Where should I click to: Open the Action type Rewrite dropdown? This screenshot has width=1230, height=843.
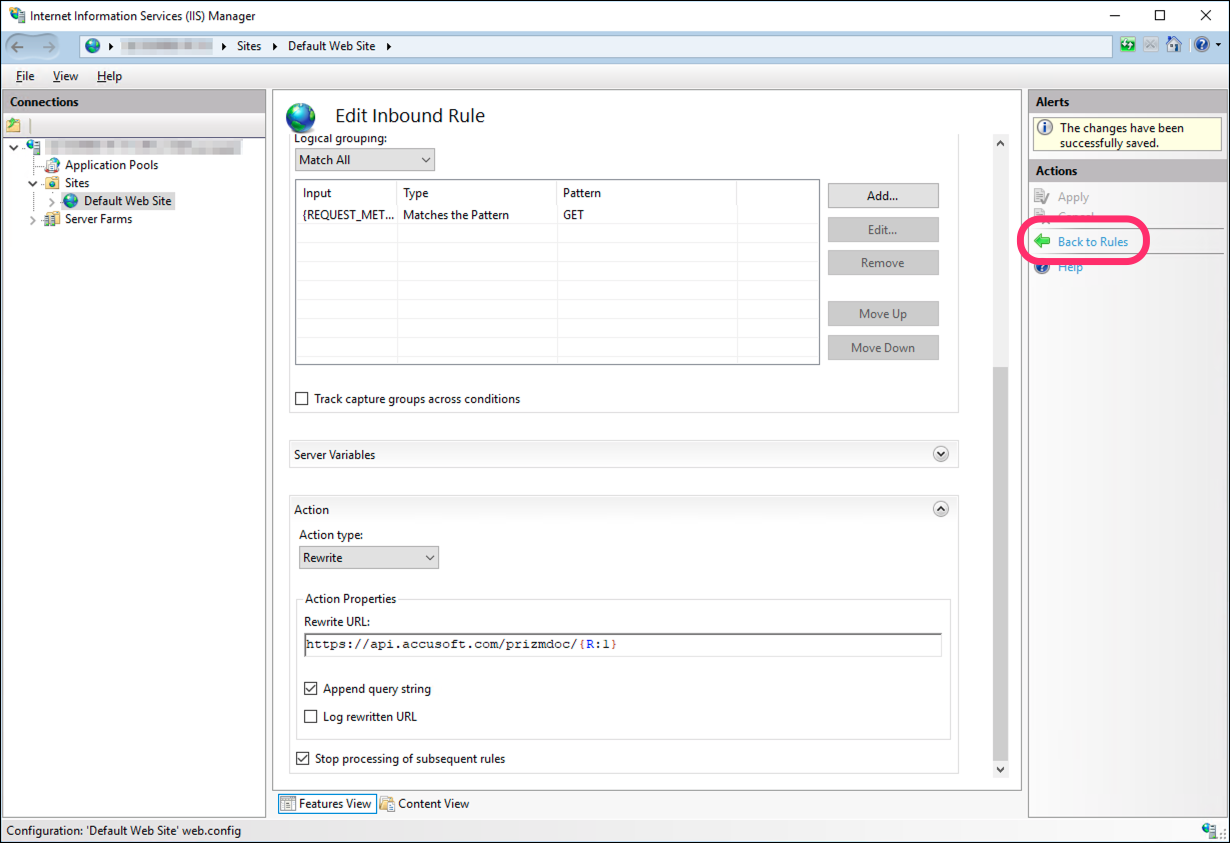click(x=368, y=558)
